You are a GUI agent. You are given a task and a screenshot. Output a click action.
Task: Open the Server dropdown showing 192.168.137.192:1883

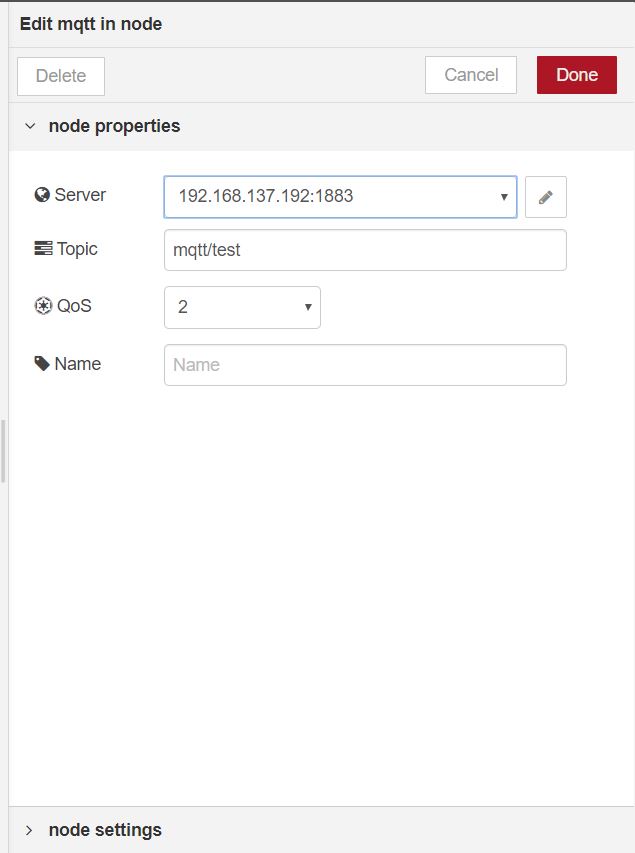(x=340, y=197)
